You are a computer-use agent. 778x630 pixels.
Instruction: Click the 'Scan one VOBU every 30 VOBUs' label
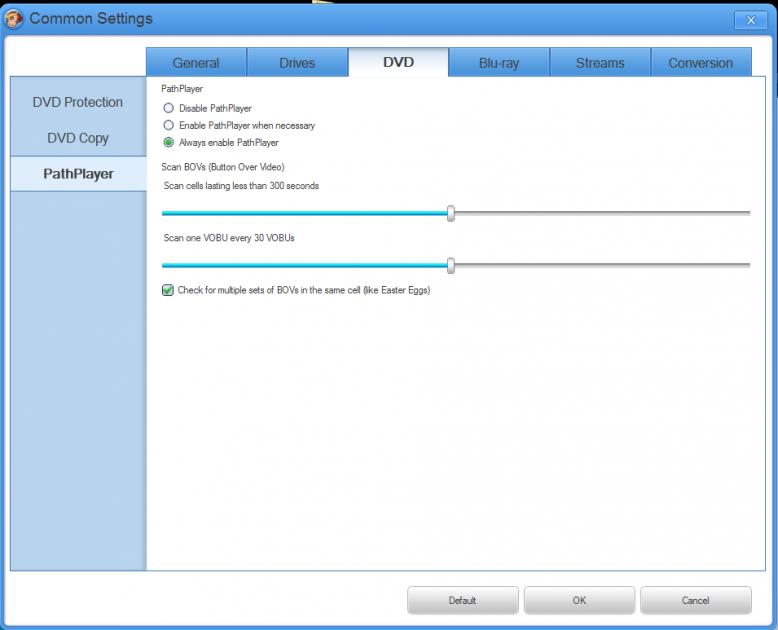click(x=229, y=238)
